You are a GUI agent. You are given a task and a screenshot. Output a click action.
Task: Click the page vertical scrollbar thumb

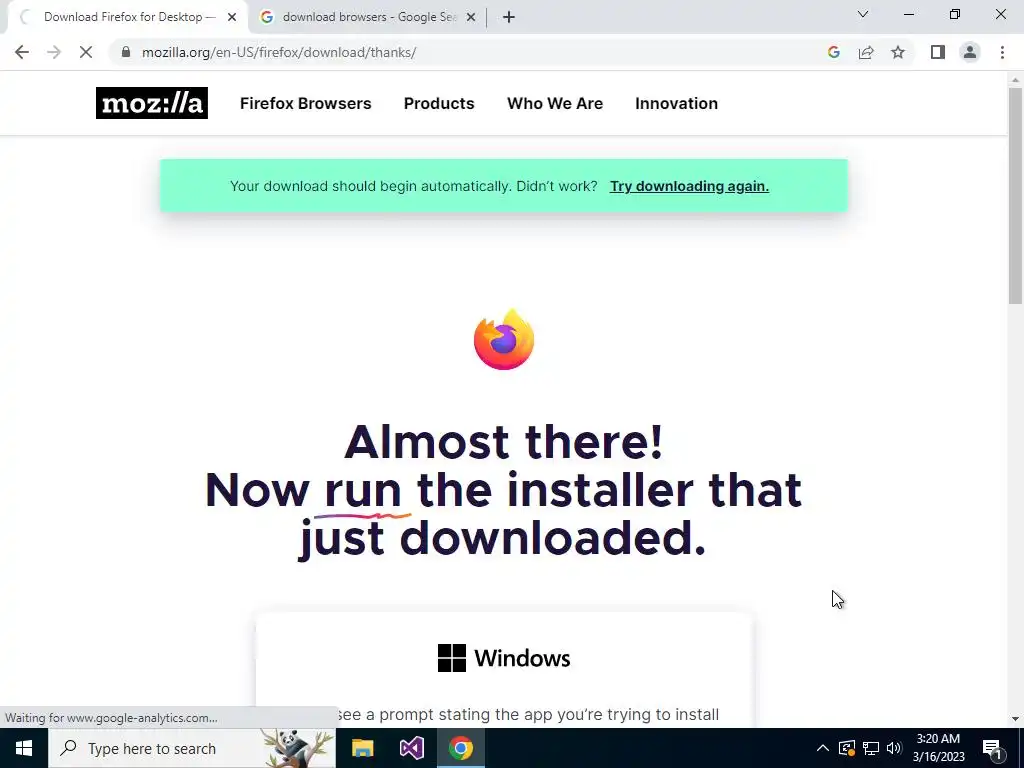pos(1015,196)
